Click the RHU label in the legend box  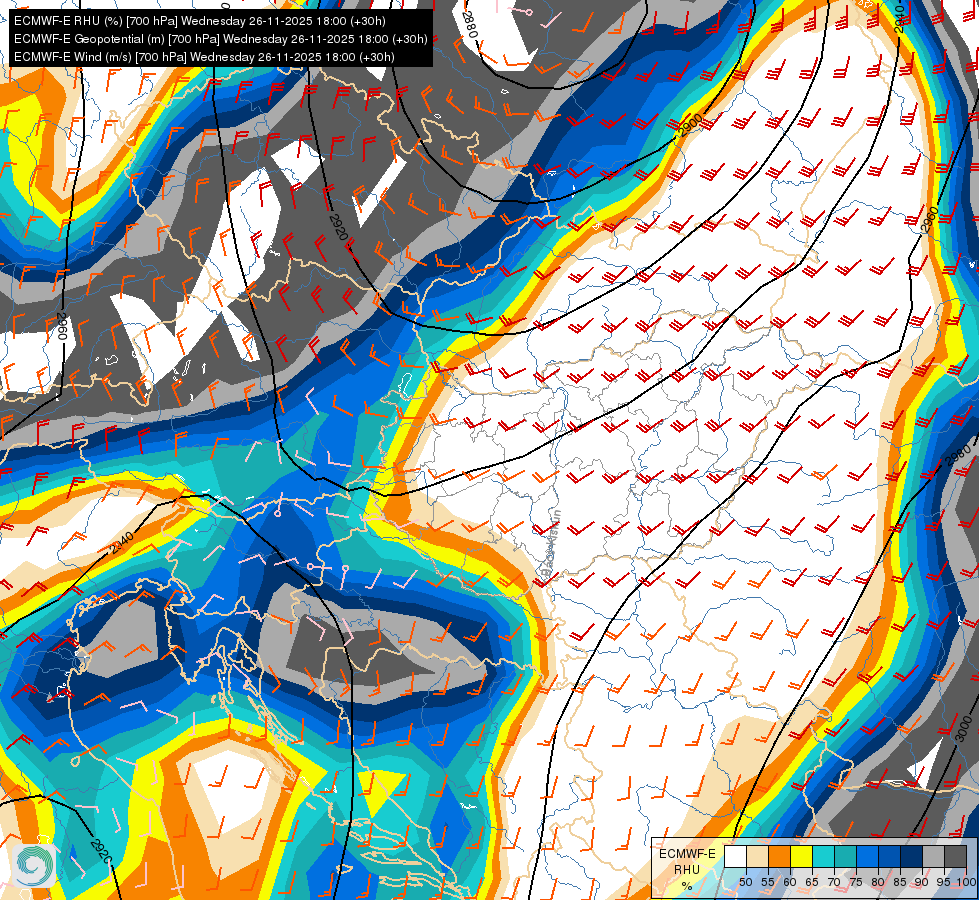[687, 870]
